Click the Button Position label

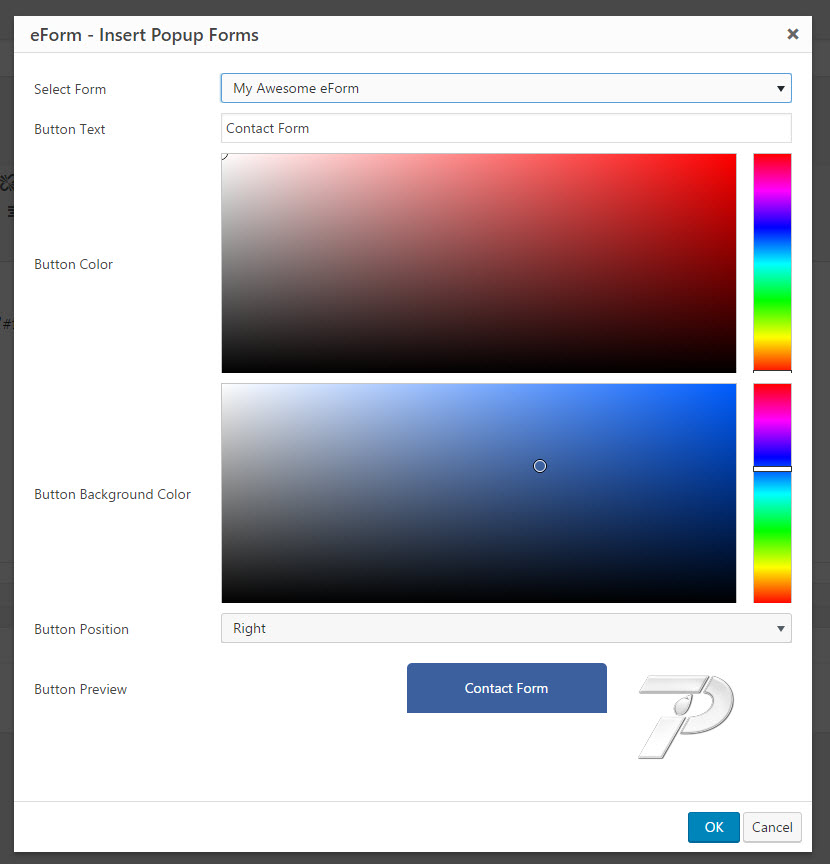[x=82, y=629]
